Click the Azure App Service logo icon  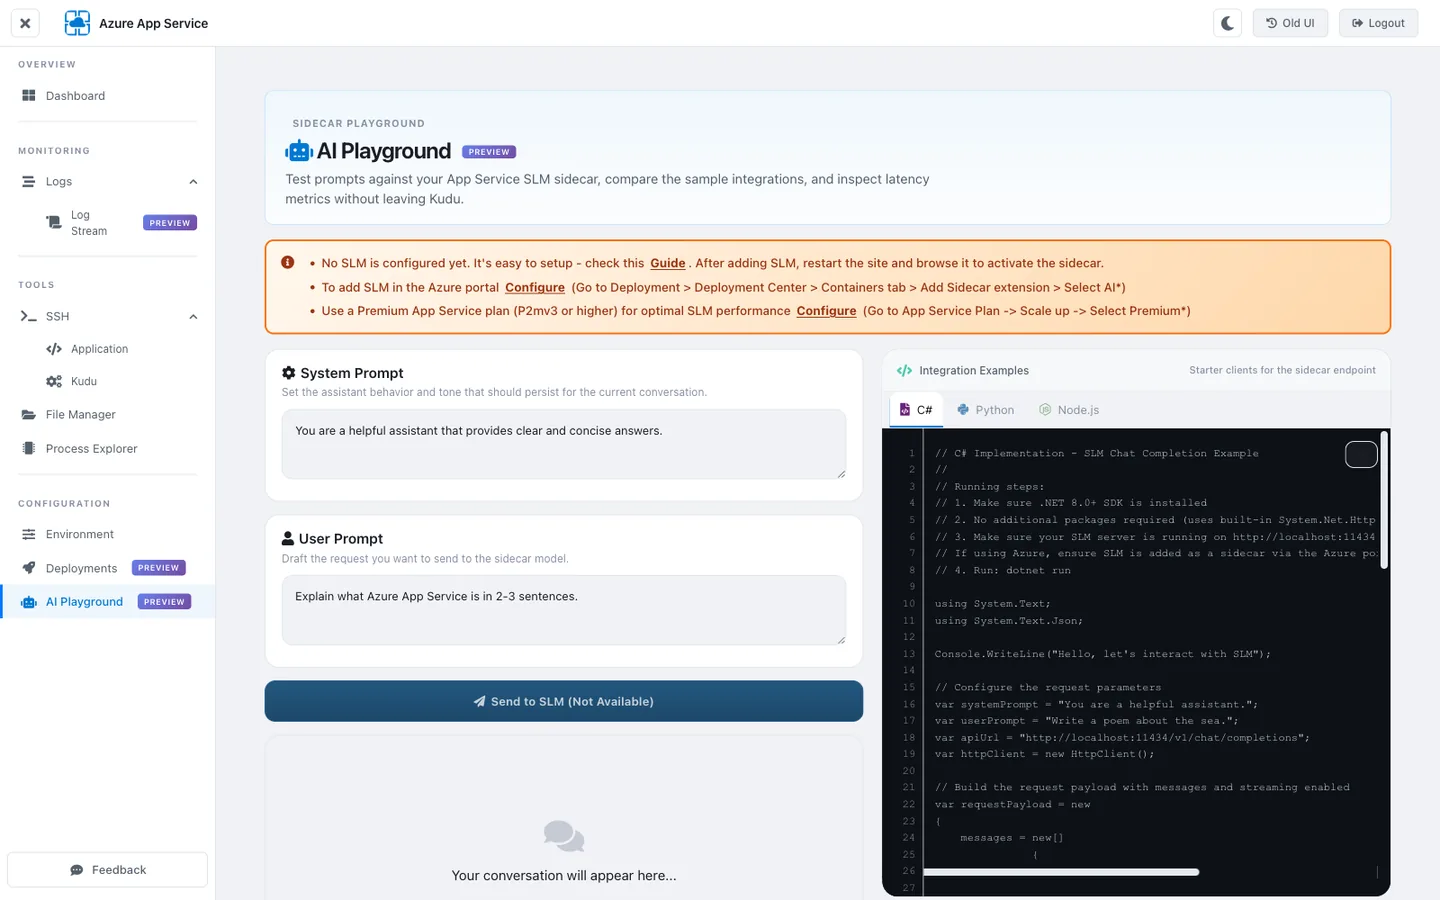(x=77, y=23)
